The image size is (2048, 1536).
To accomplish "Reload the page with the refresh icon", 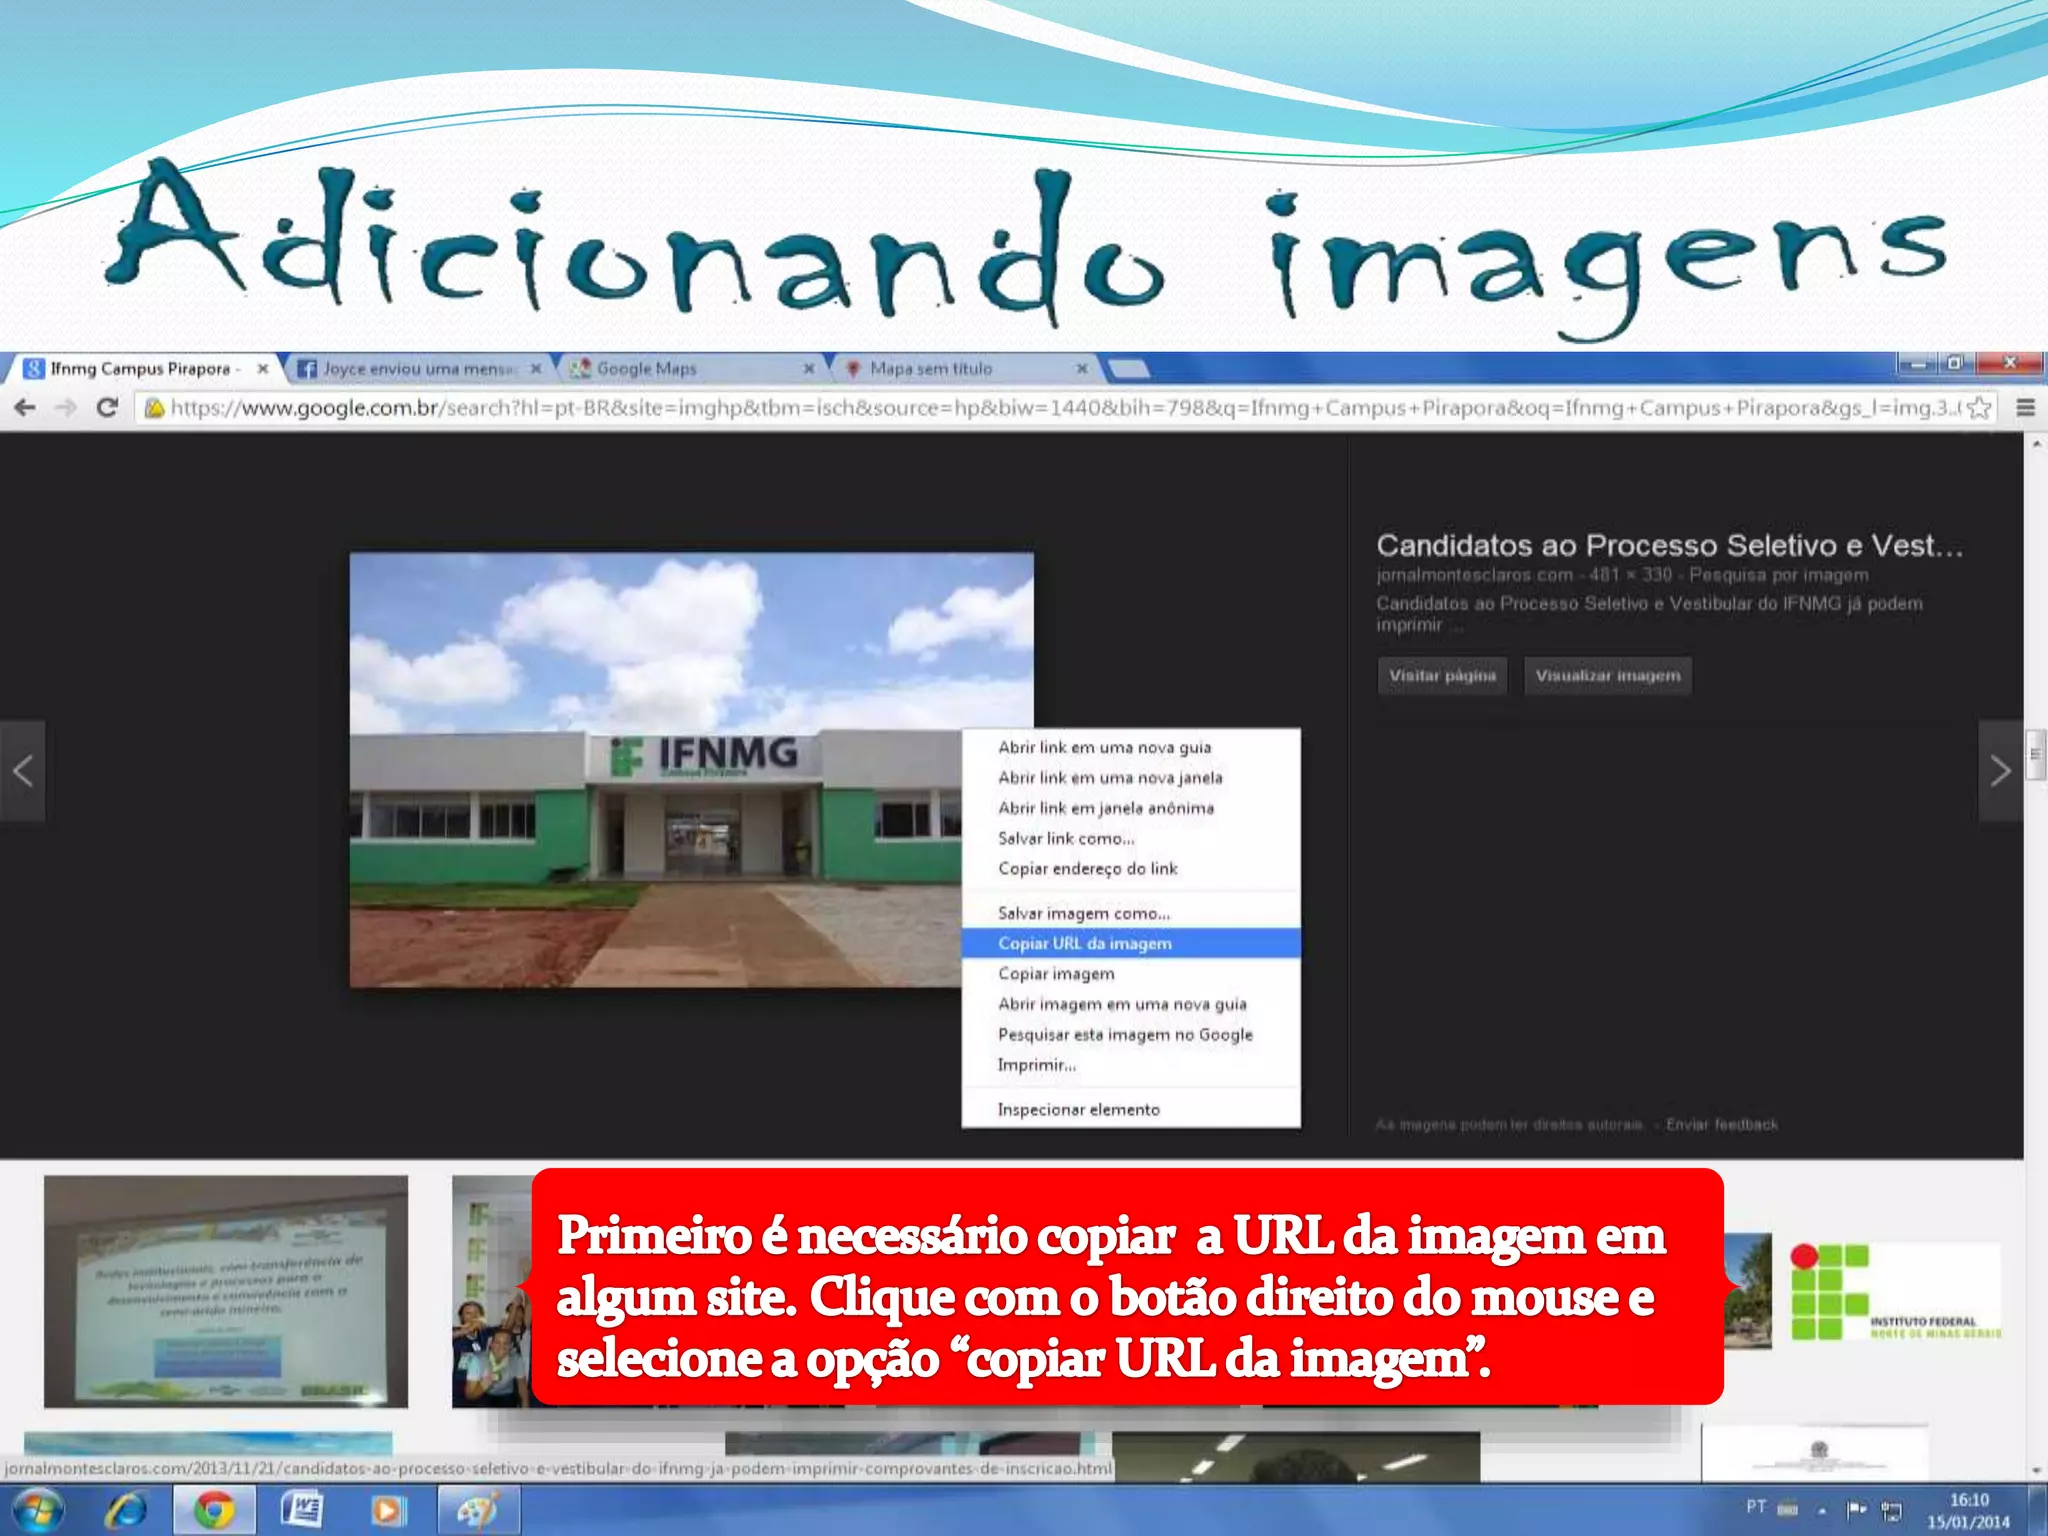I will click(x=106, y=407).
